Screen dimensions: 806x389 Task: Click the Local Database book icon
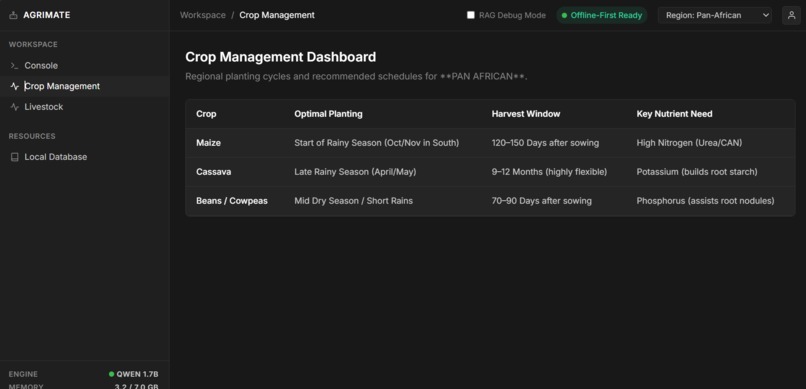[14, 157]
